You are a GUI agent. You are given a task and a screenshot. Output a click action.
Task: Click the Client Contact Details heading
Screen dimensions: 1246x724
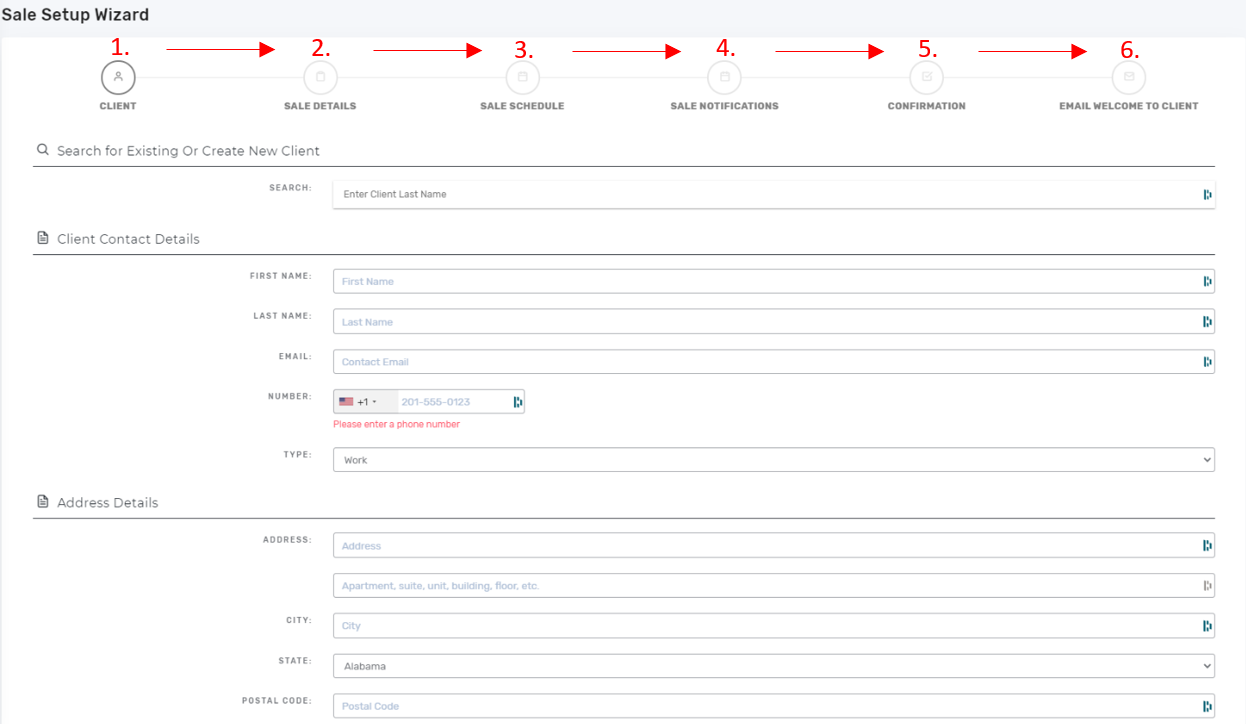coord(128,239)
